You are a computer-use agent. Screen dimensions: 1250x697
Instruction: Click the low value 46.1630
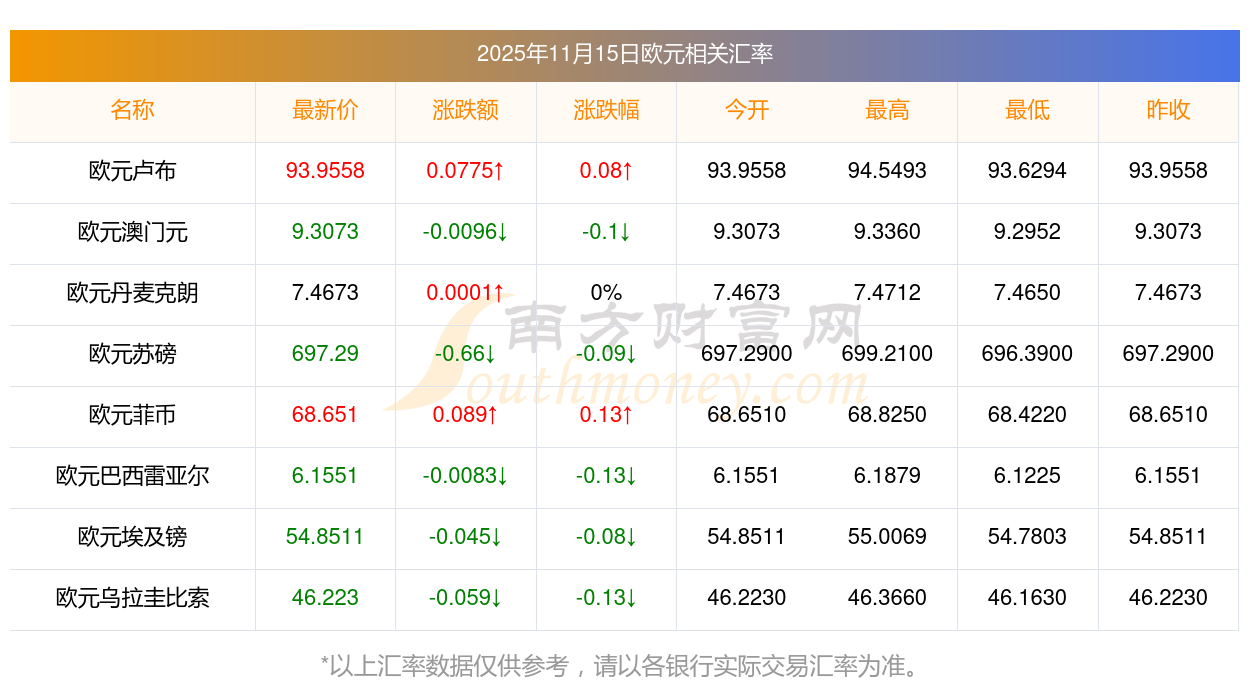[1028, 598]
